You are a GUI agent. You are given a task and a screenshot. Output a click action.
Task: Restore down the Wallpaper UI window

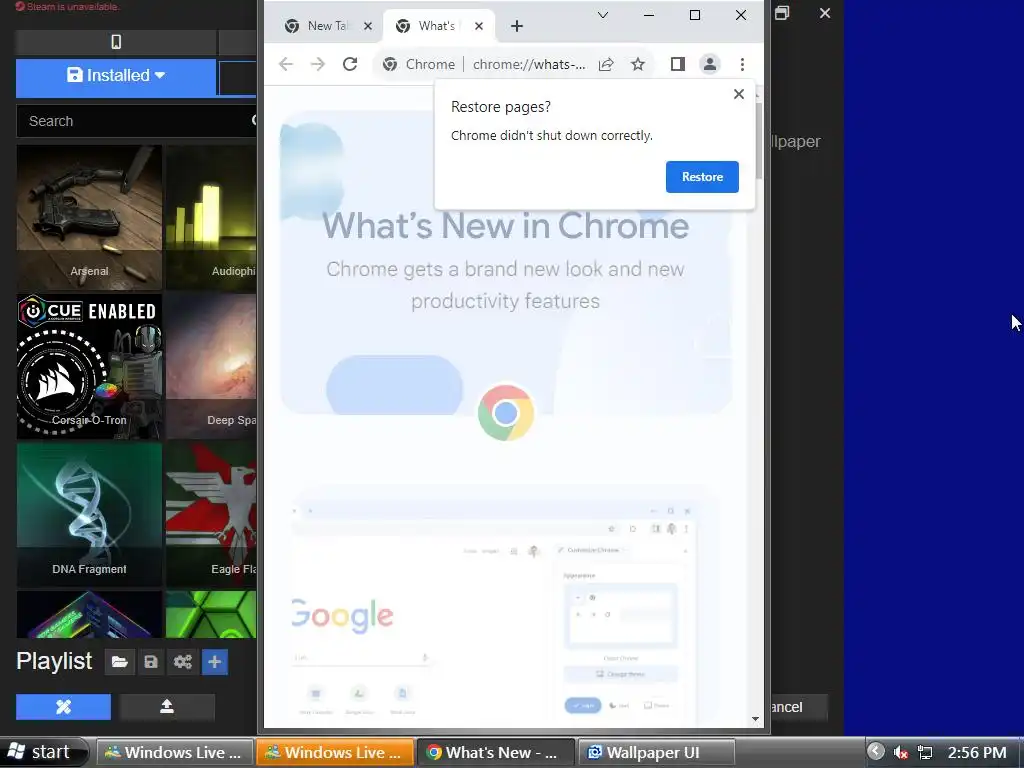[x=782, y=13]
